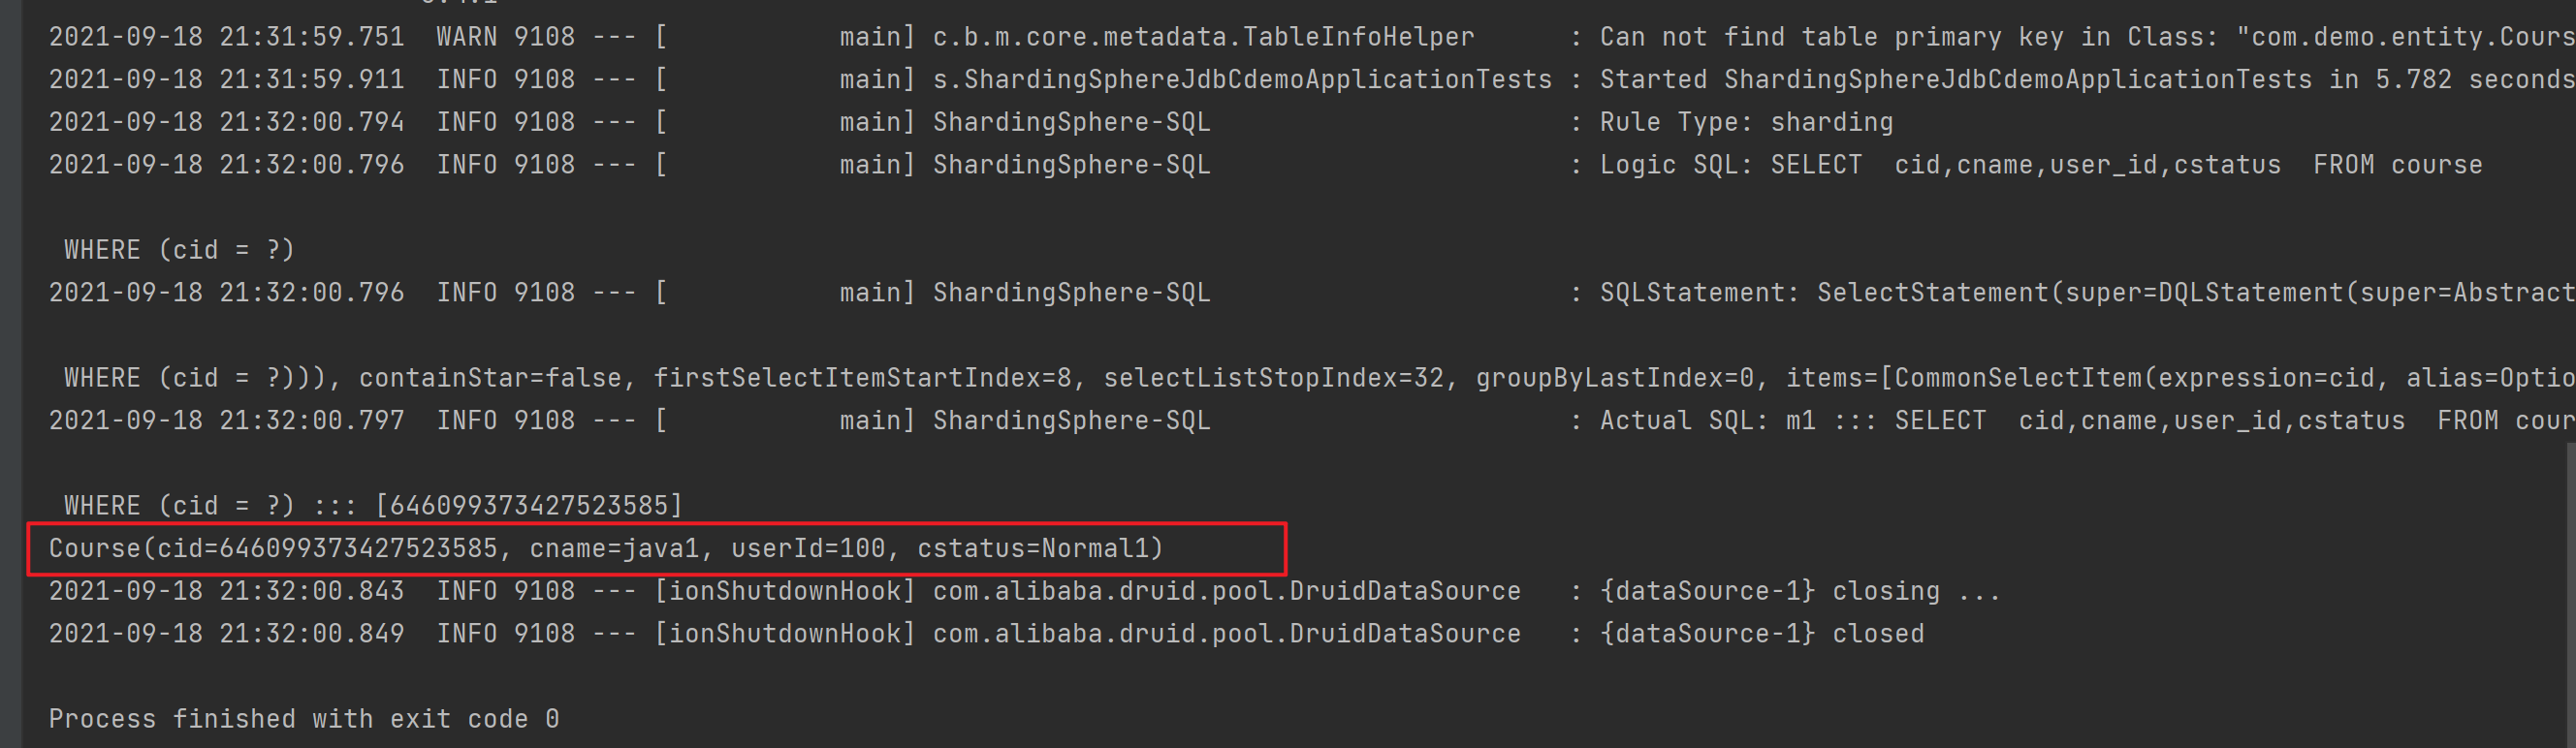Click the "Rule Type: sharding" message
Image resolution: width=2576 pixels, height=748 pixels.
tap(1746, 123)
